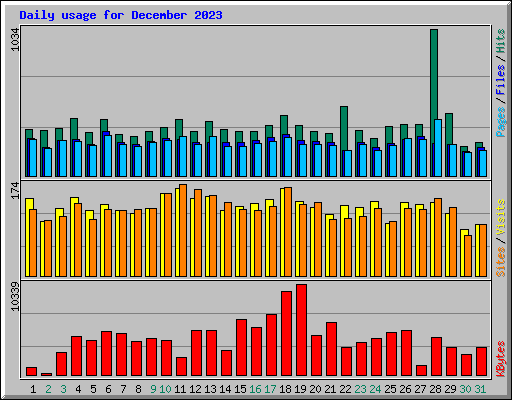
Task: Click the green day label 16
Action: [x=255, y=389]
